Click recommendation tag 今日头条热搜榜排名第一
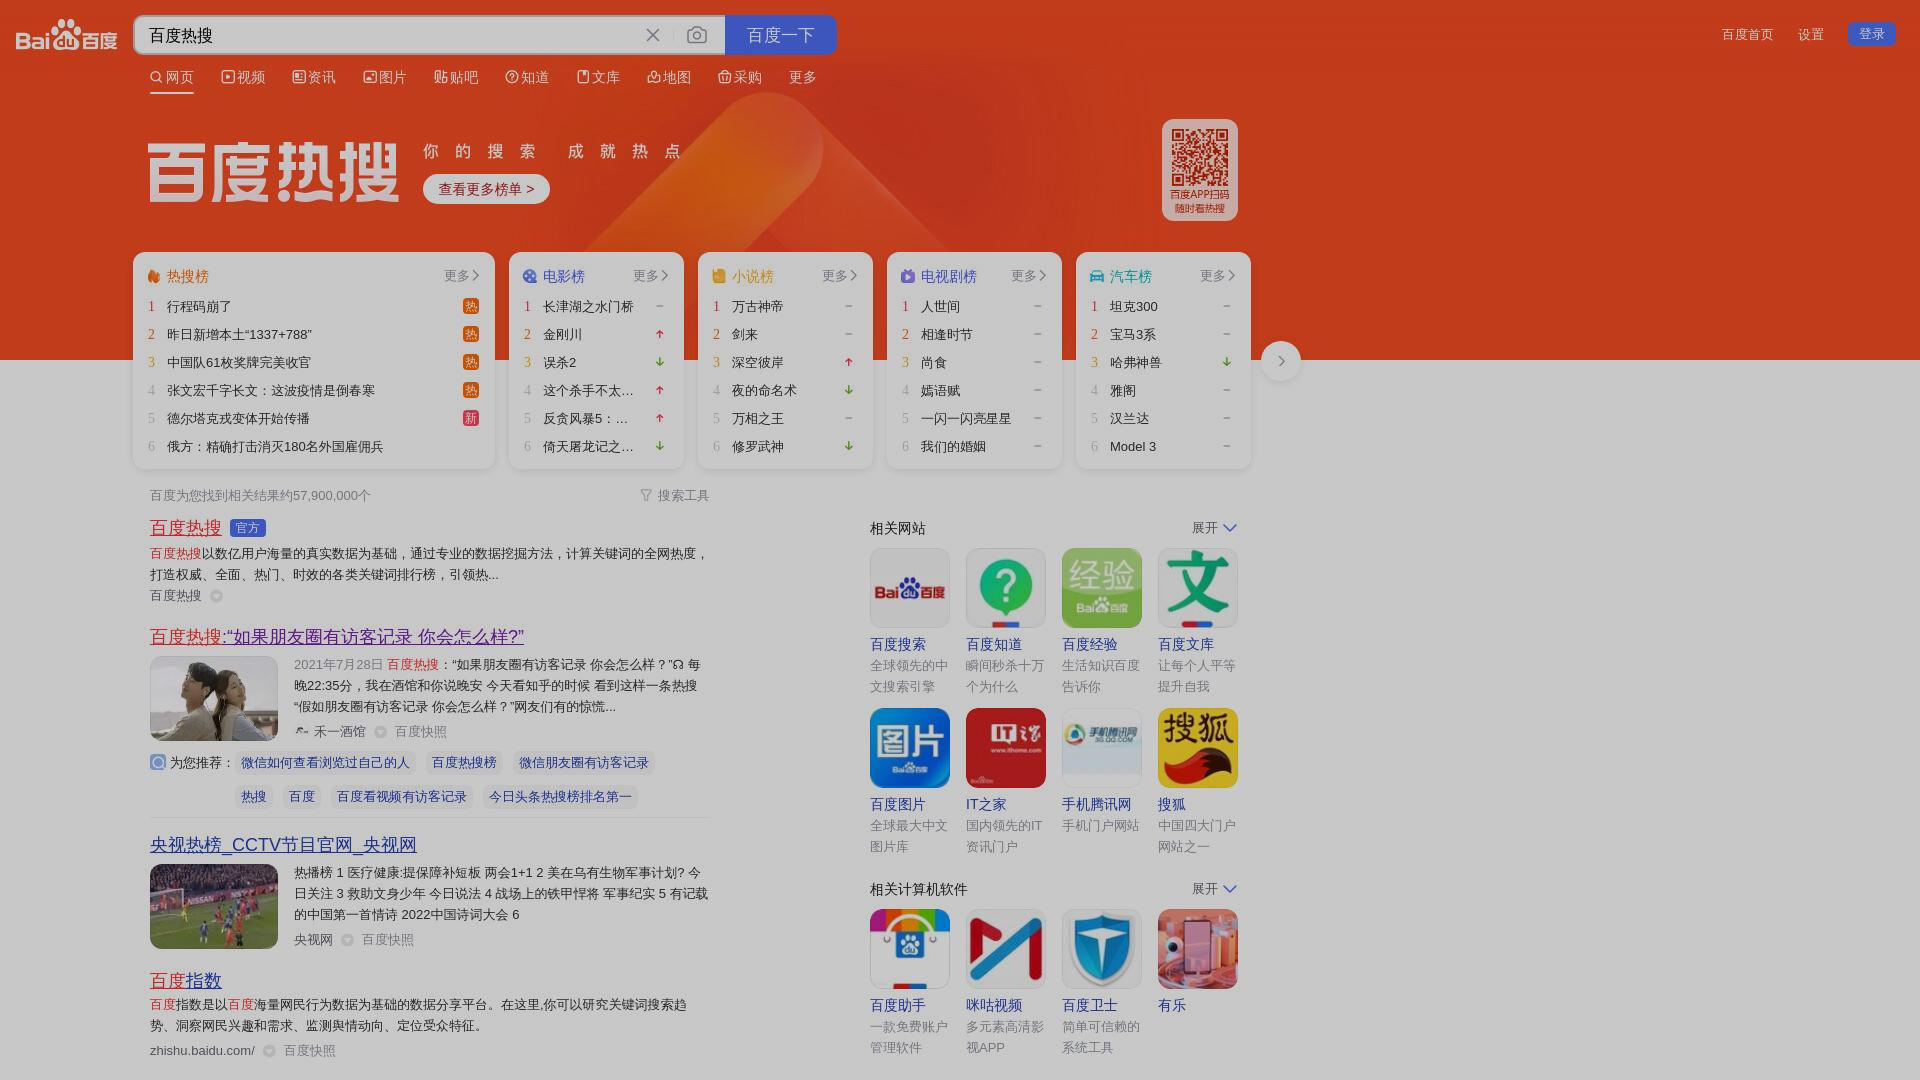Image resolution: width=1920 pixels, height=1080 pixels. [x=560, y=797]
